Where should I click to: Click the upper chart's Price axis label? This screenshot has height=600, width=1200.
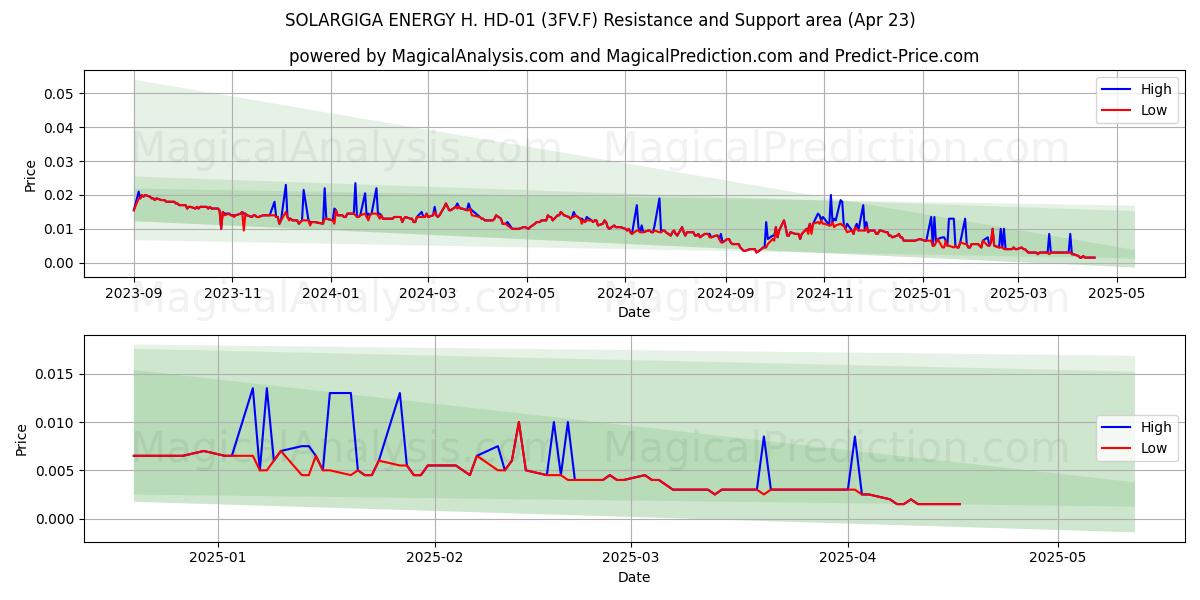[x=30, y=175]
